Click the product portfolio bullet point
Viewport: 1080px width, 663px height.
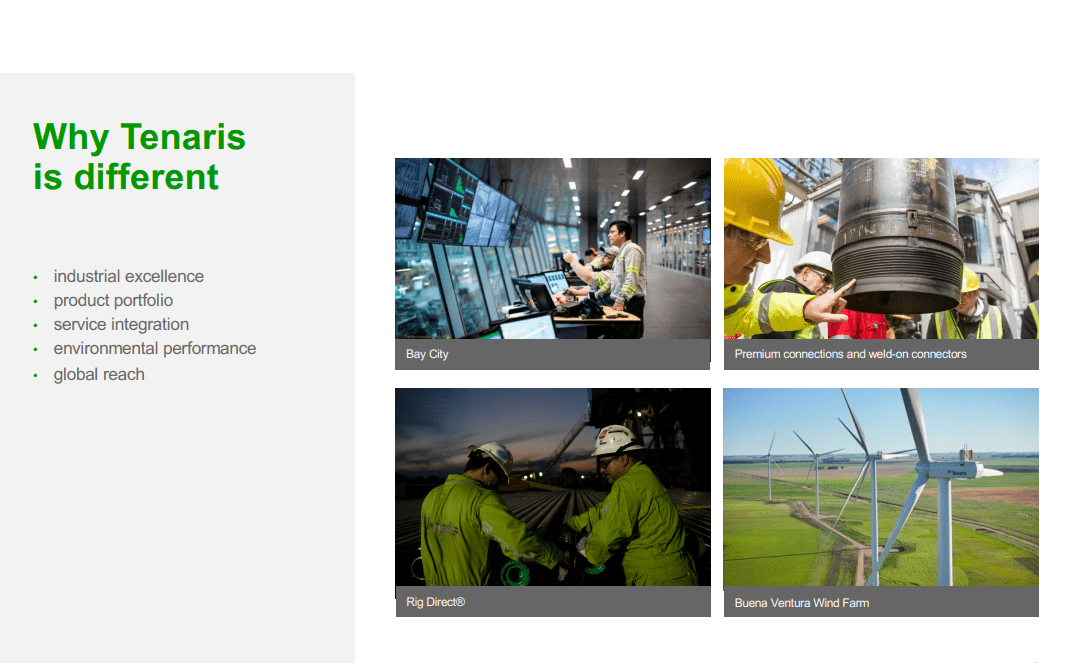pyautogui.click(x=113, y=300)
